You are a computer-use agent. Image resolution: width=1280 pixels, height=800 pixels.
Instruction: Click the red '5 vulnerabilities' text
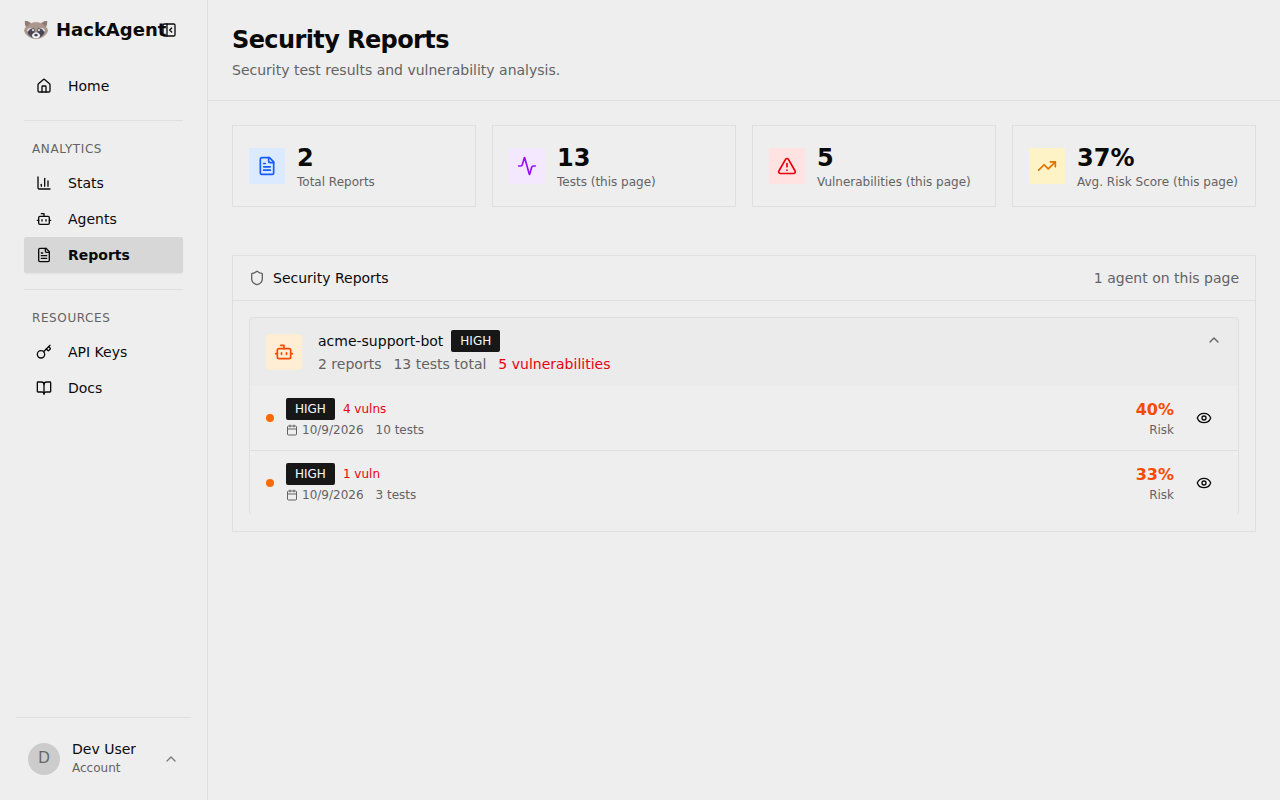(554, 364)
